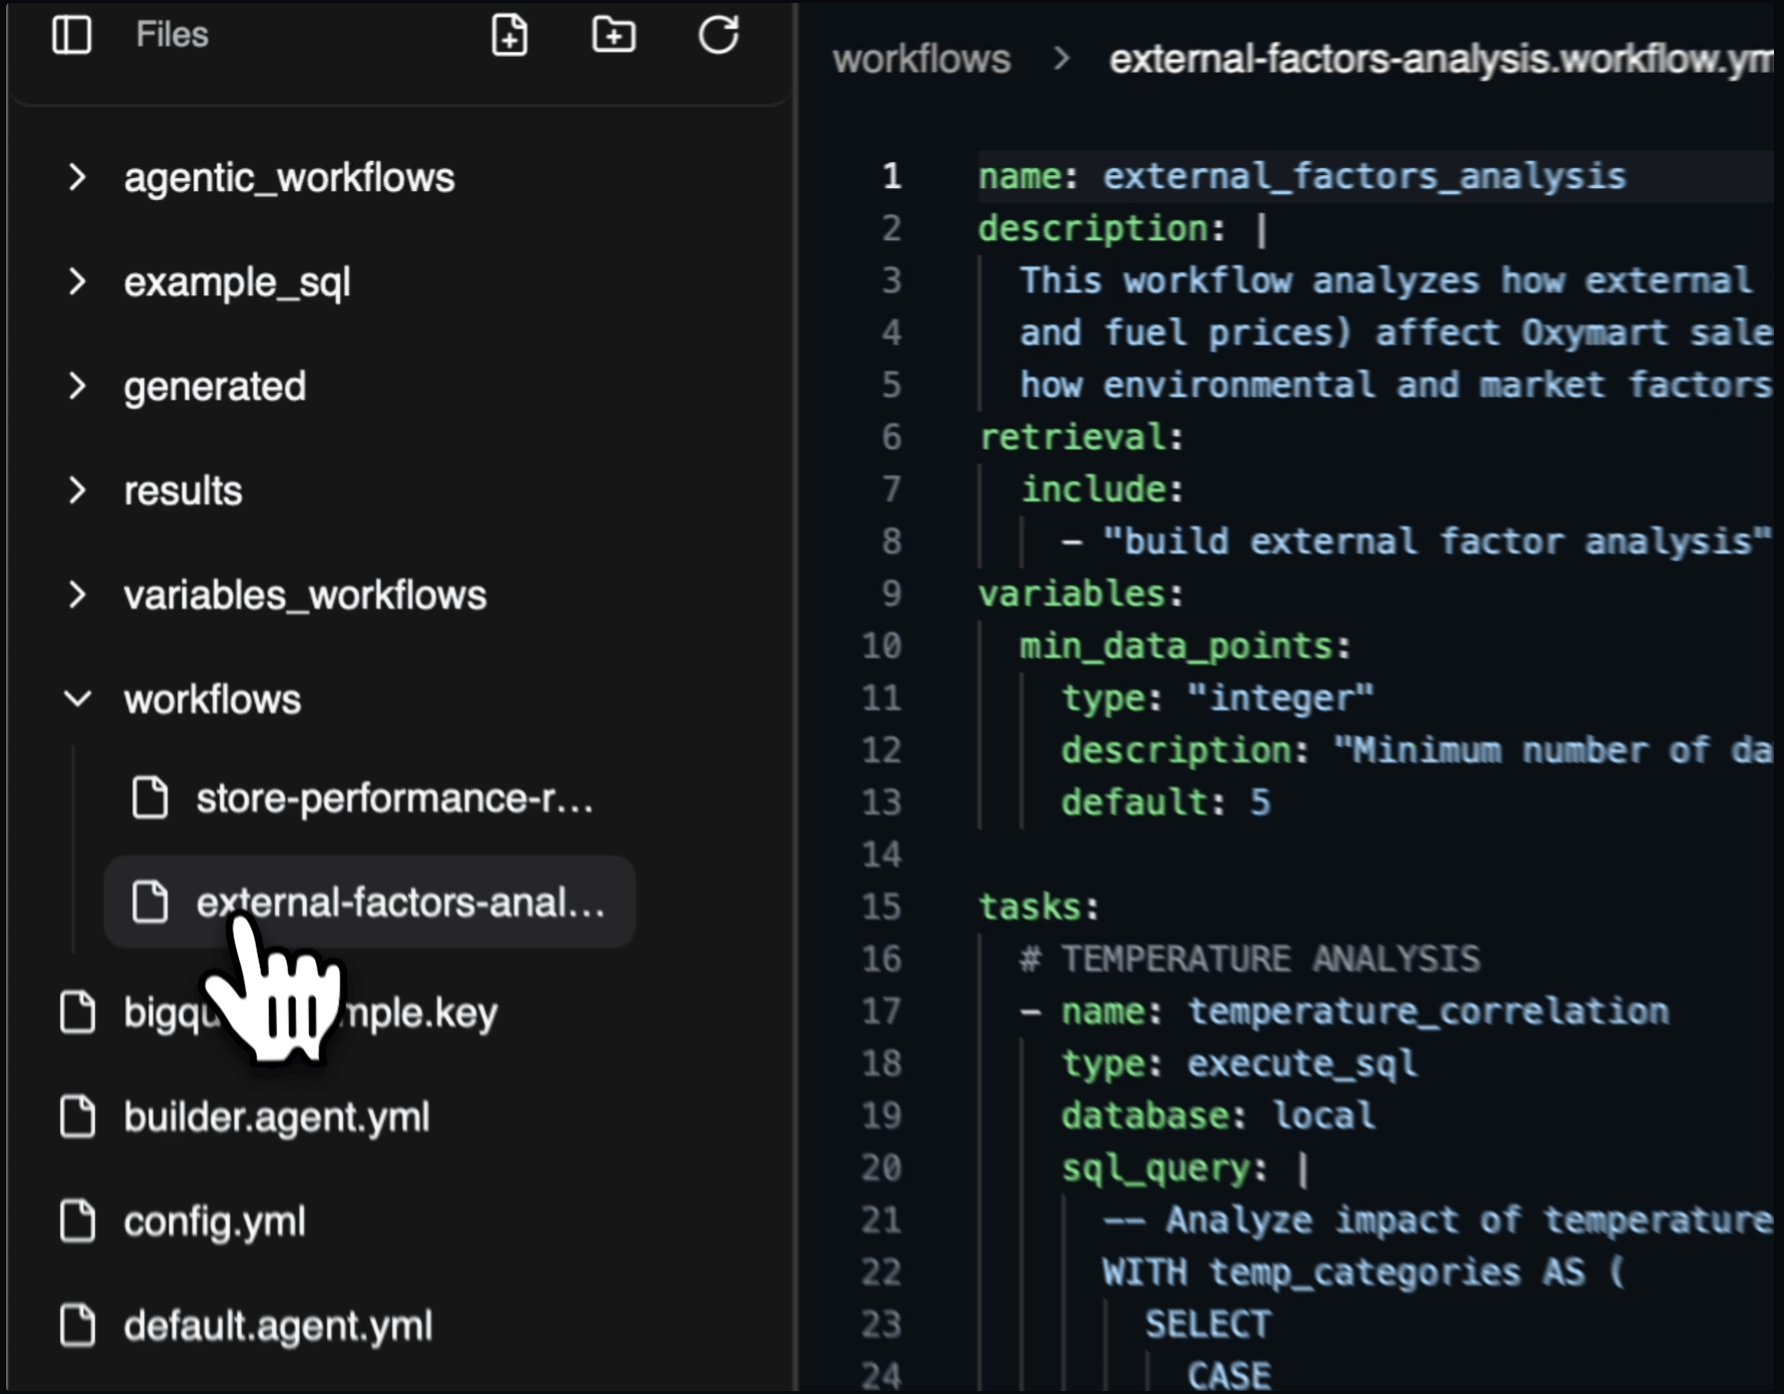This screenshot has height=1394, width=1784.
Task: Expand the variables_workflows folder chevron
Action: tap(77, 595)
